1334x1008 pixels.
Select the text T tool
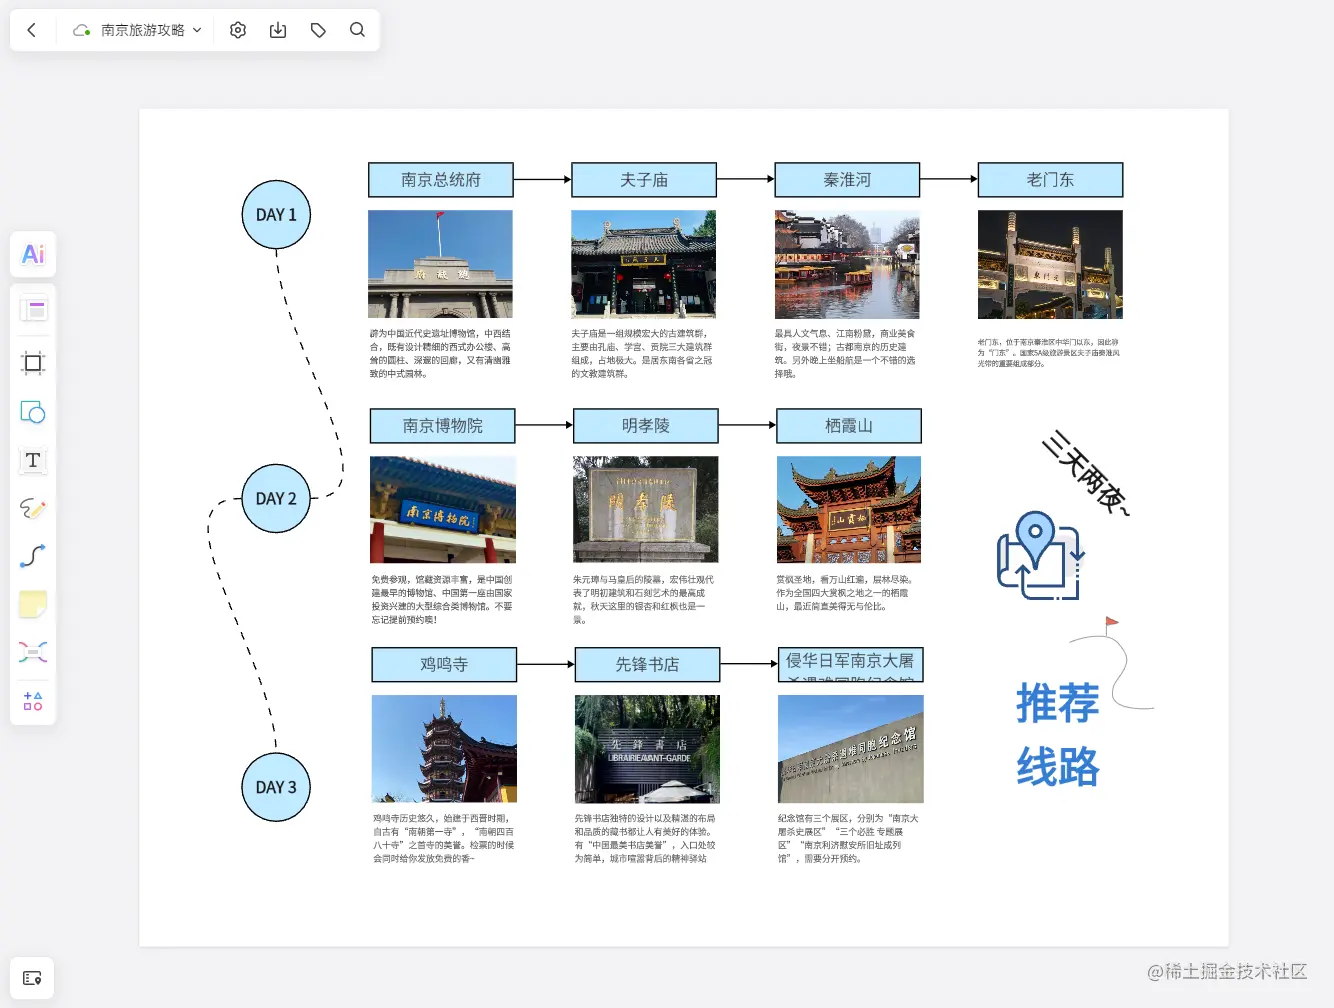click(x=33, y=460)
